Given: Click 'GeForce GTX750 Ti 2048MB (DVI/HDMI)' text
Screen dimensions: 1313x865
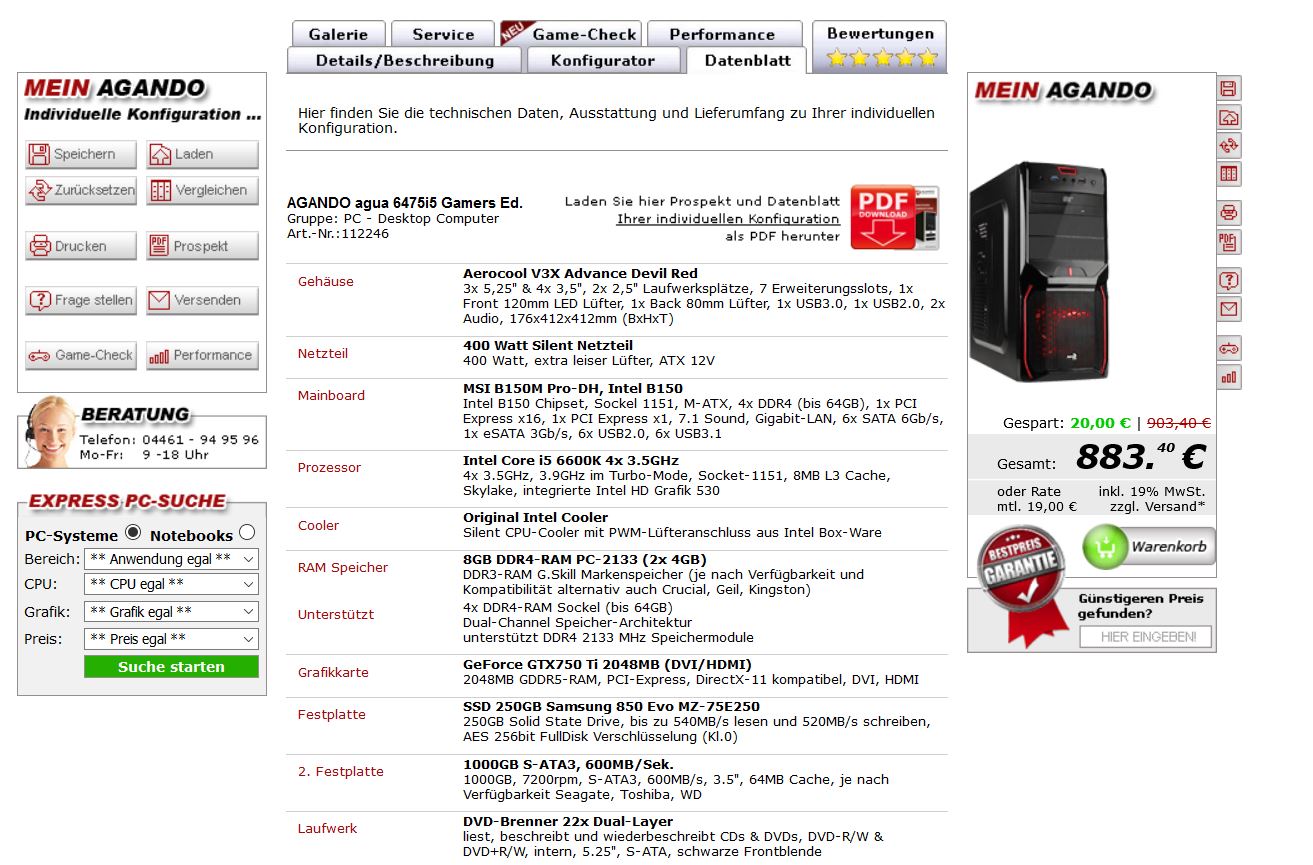Looking at the screenshot, I should coord(607,665).
